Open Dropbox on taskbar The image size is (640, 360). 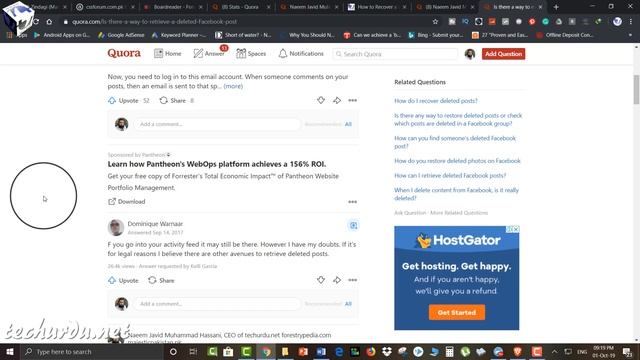point(387,351)
